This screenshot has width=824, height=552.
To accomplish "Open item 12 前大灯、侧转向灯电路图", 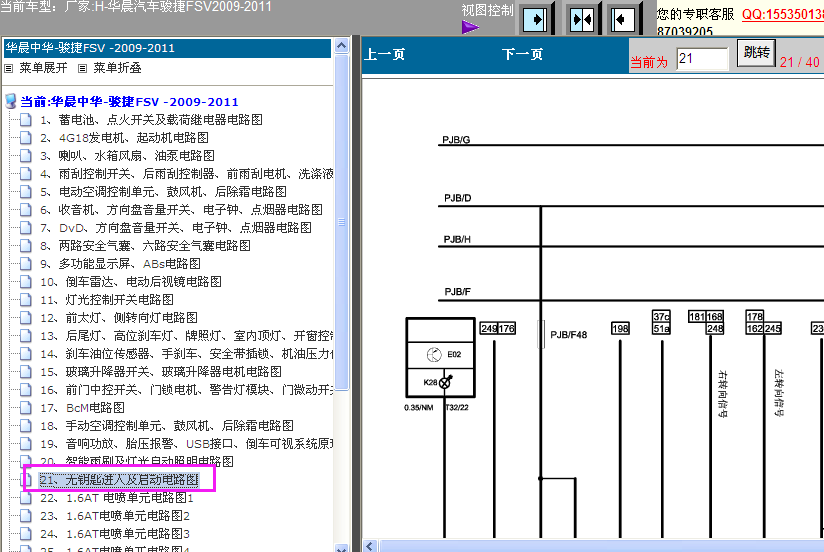I will point(119,318).
